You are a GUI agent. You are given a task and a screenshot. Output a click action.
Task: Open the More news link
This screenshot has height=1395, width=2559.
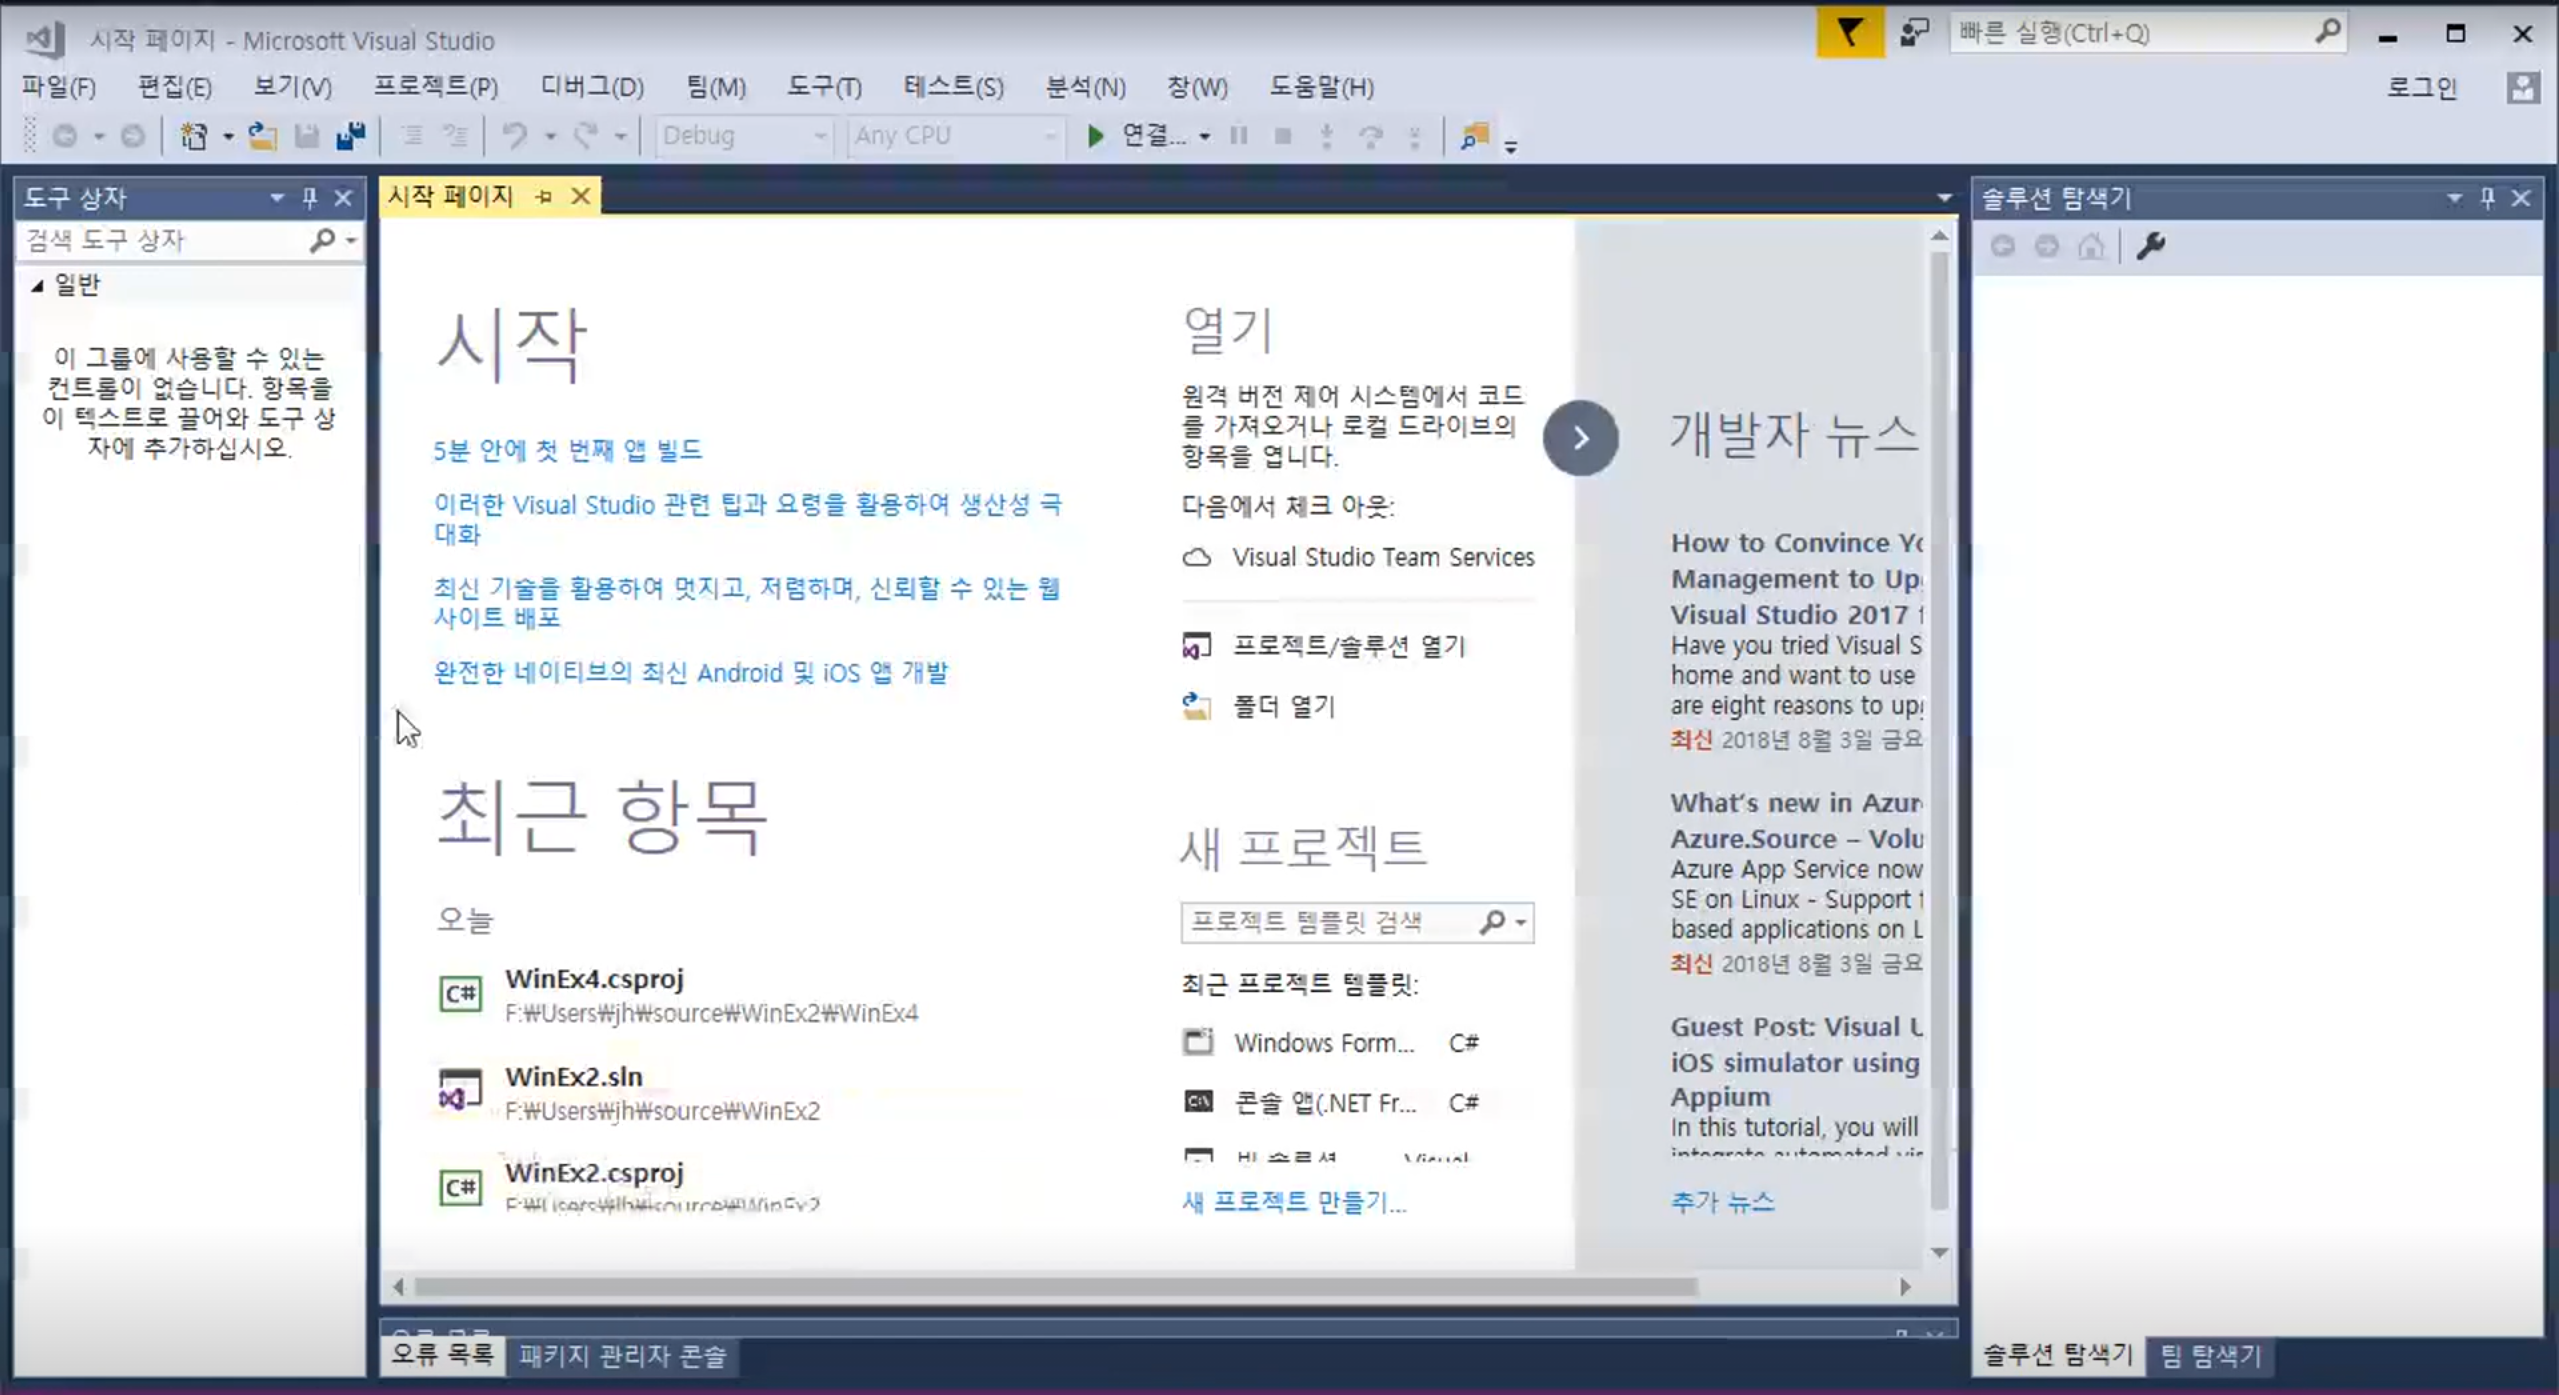click(1722, 1202)
